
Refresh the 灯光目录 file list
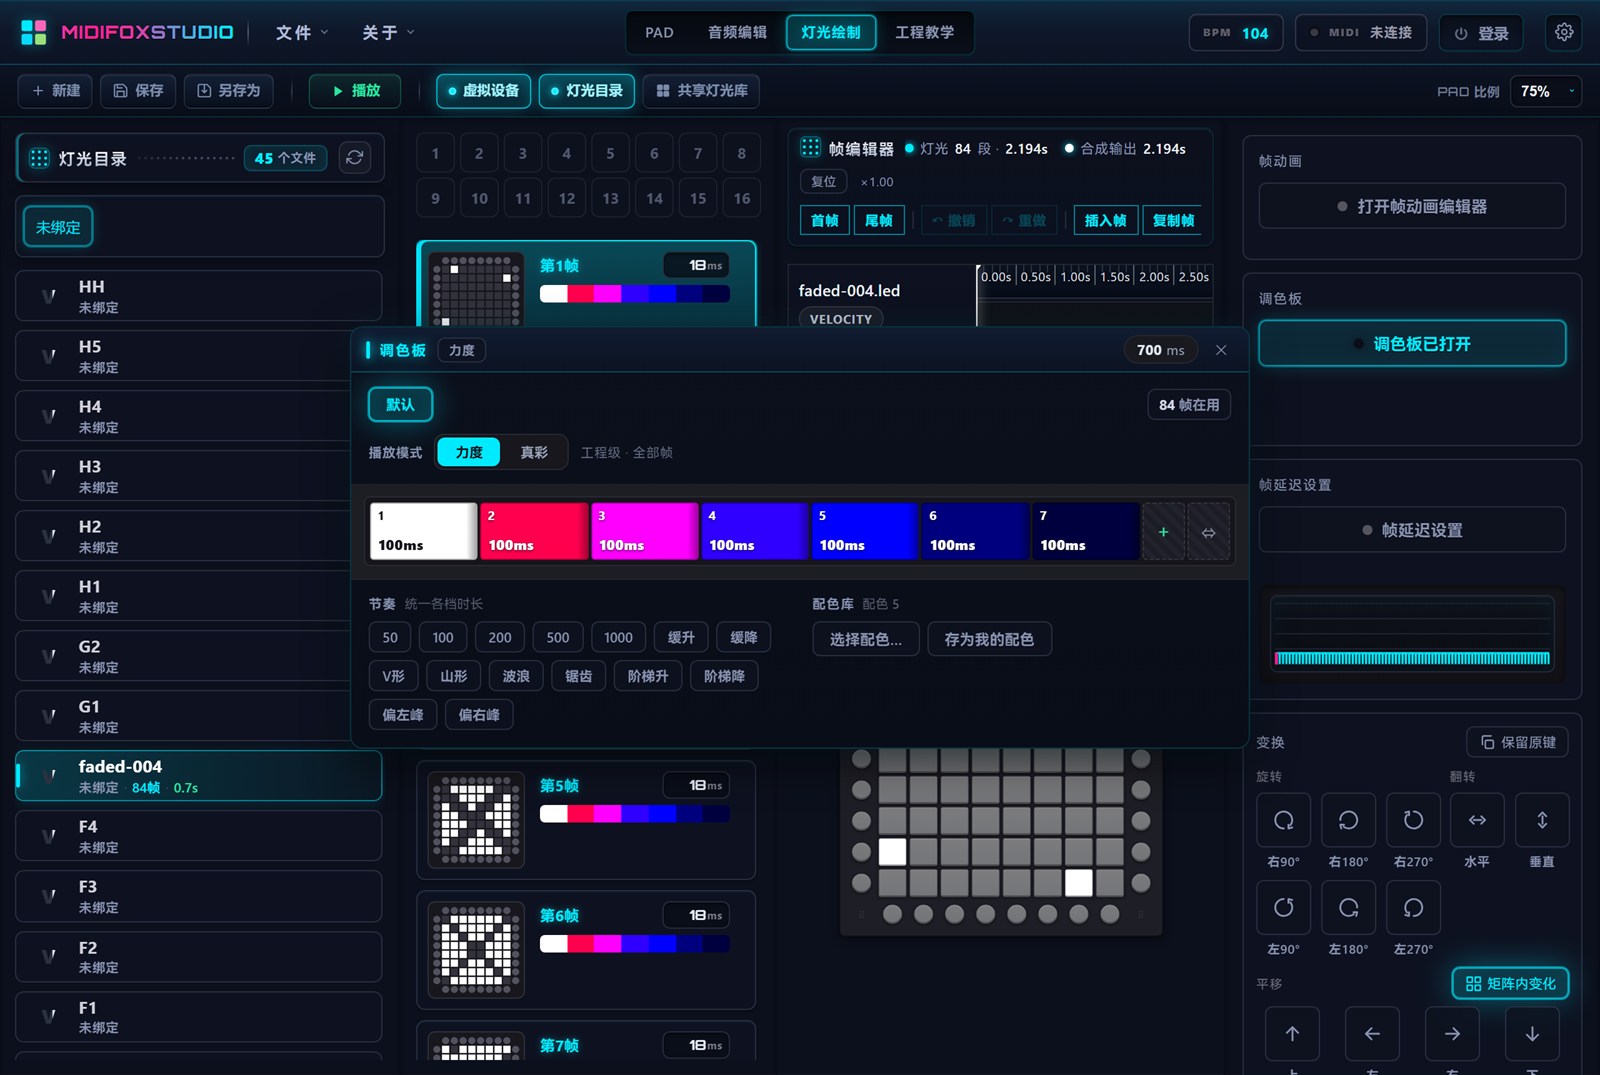355,158
